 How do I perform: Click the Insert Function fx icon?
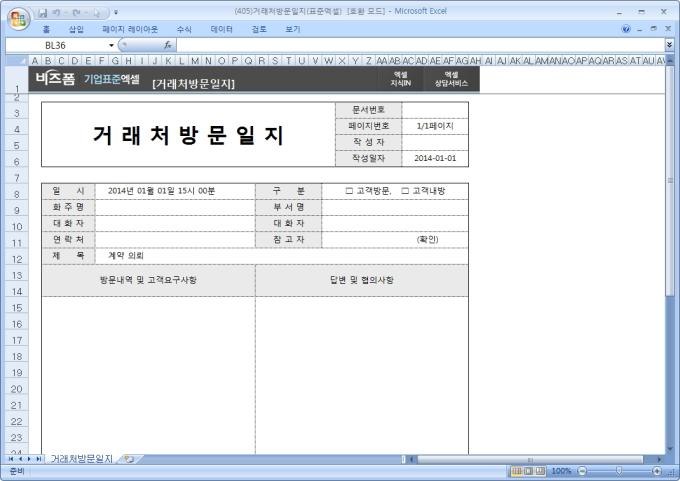[168, 45]
